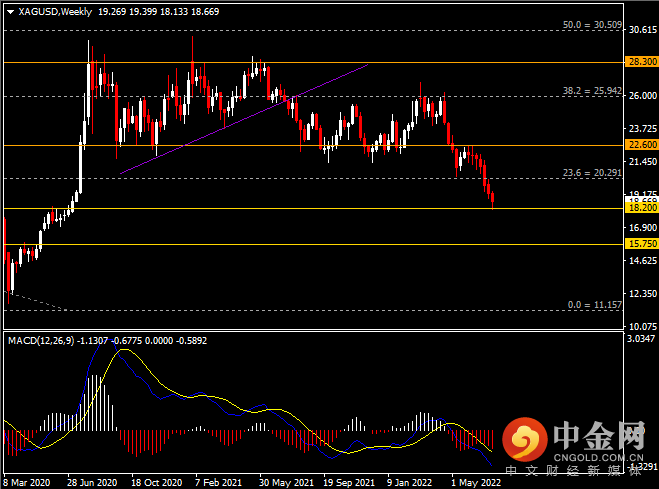Select the 18.200 yellow price label

[641, 208]
